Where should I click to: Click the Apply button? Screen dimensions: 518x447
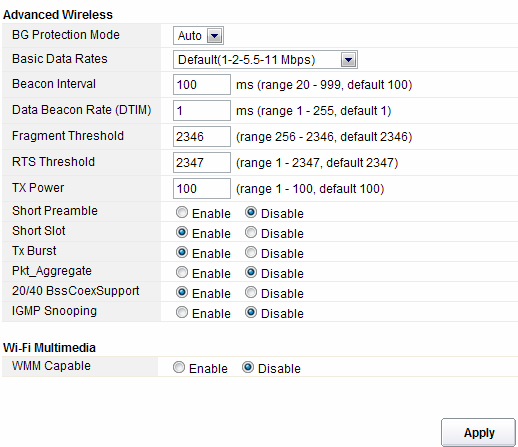(x=478, y=432)
